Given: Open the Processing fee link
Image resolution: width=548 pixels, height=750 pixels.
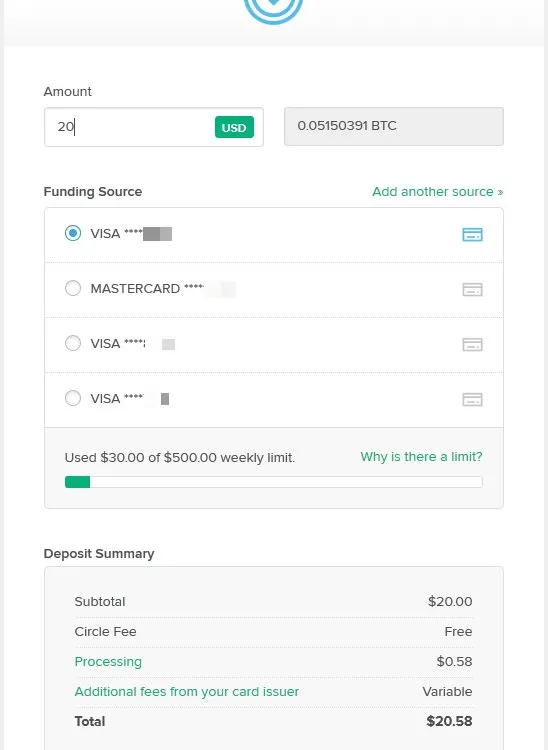Looking at the screenshot, I should 108,662.
